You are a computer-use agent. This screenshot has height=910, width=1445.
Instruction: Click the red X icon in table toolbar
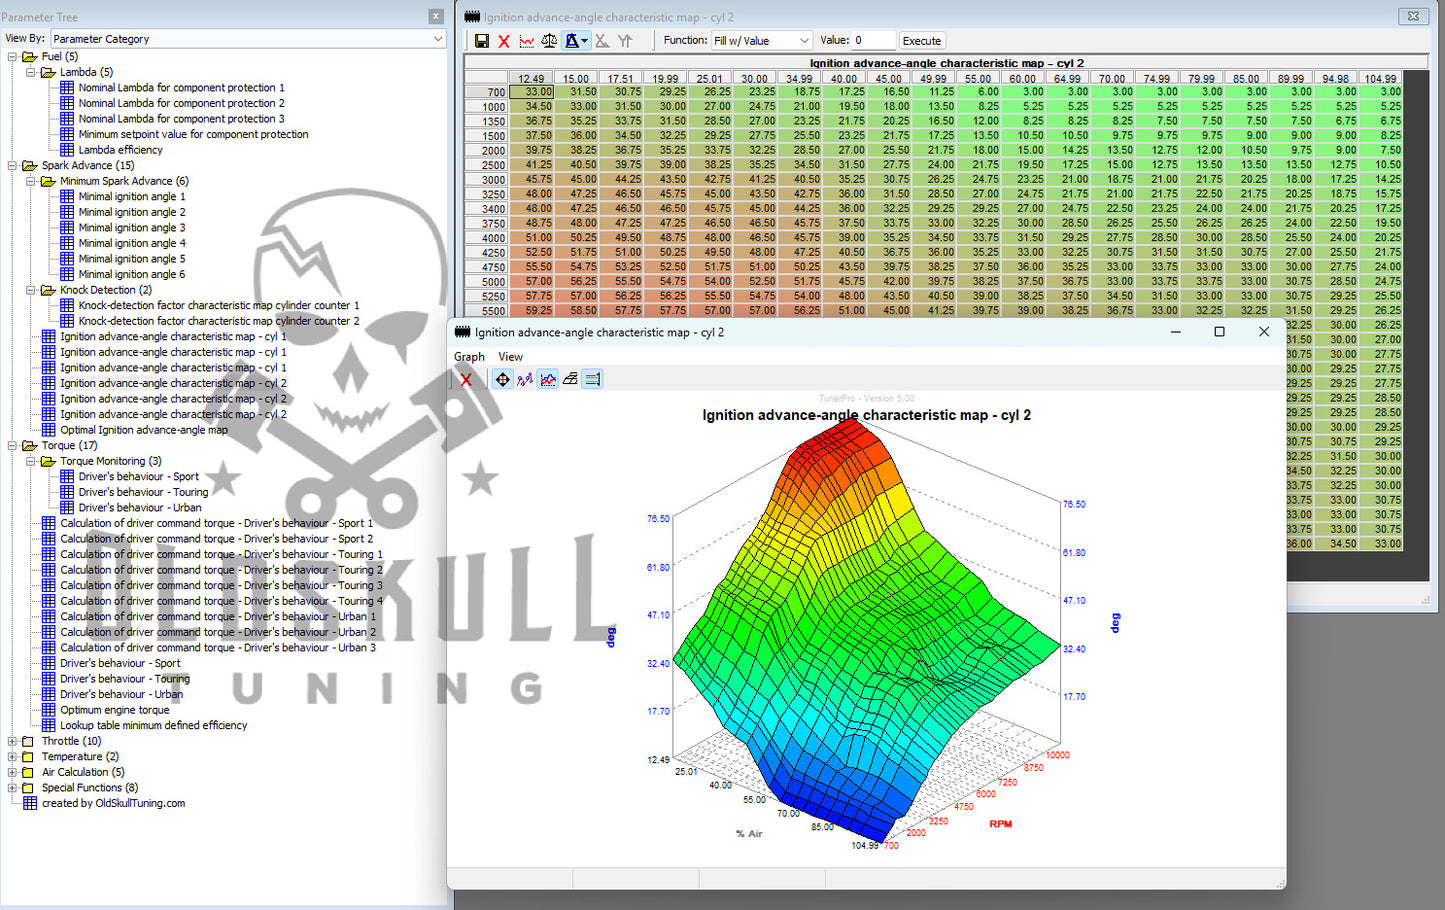[504, 41]
